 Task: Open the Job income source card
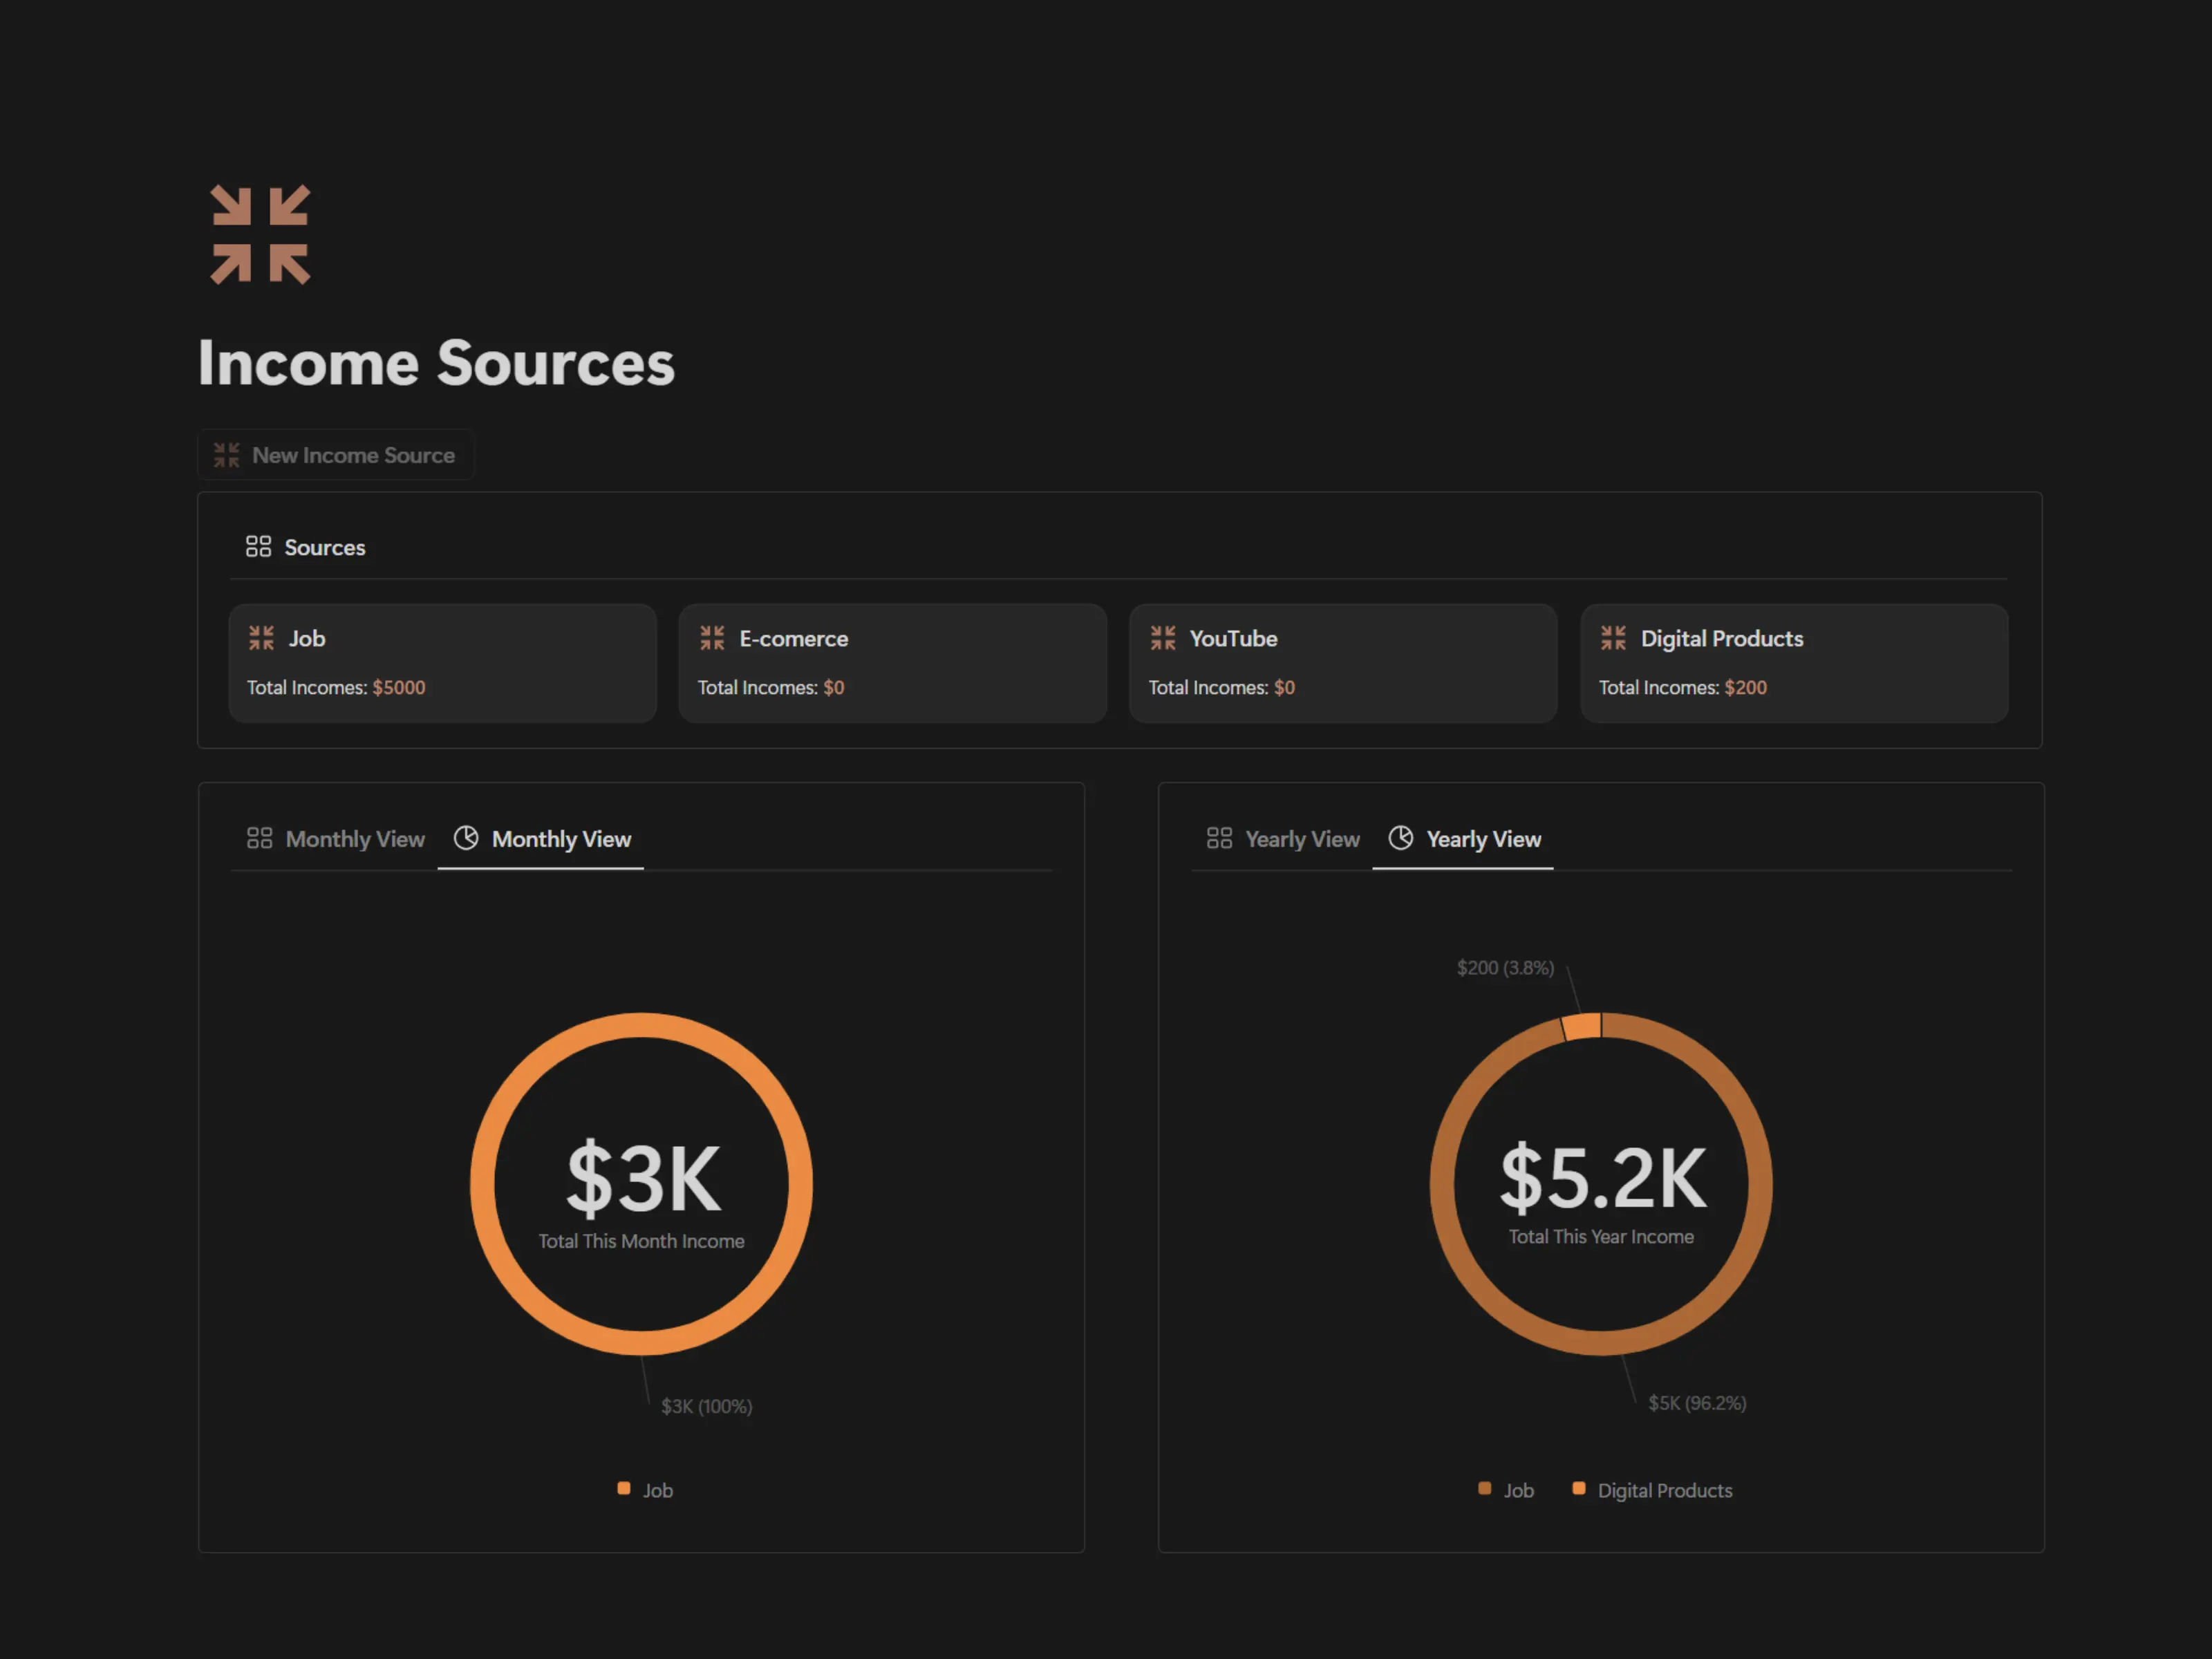pos(442,663)
